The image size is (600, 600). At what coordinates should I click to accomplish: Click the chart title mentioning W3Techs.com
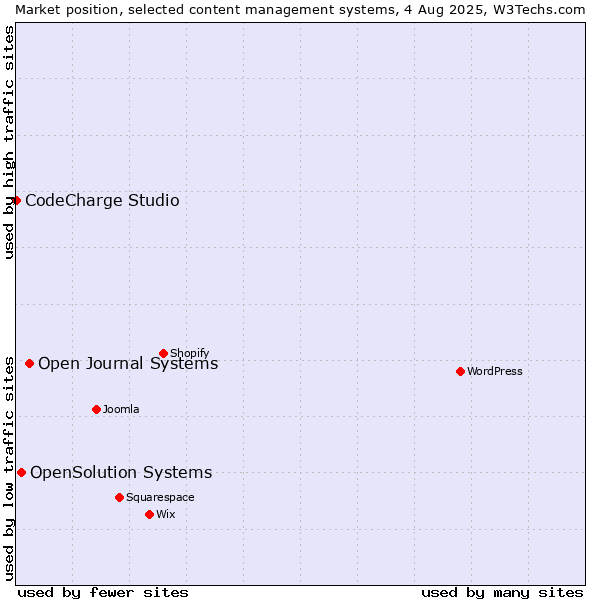300,10
